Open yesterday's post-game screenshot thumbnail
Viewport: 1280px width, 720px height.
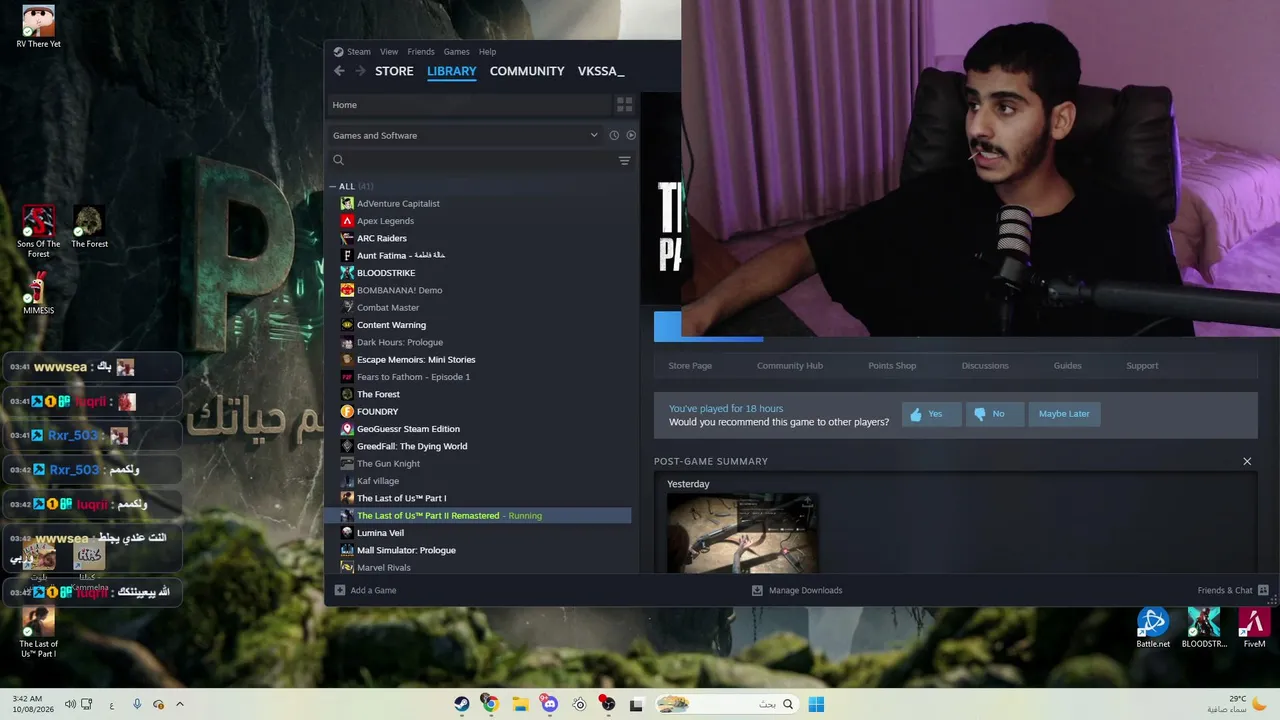(742, 533)
